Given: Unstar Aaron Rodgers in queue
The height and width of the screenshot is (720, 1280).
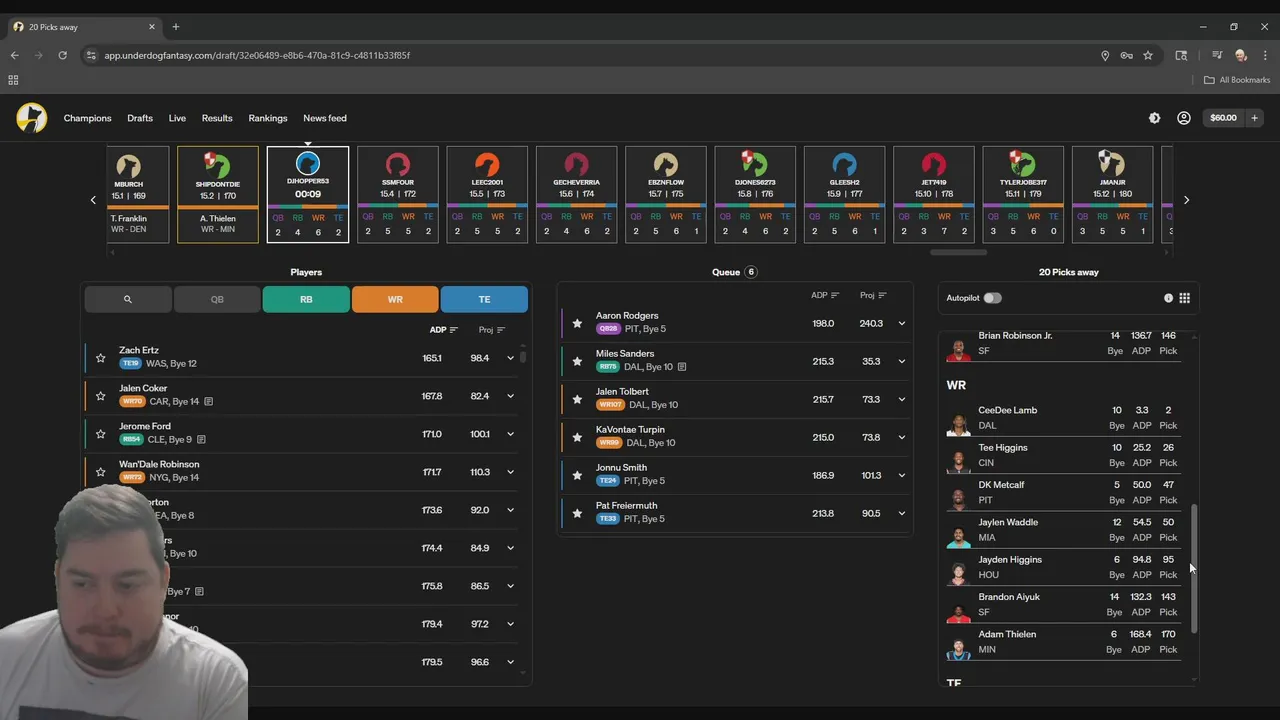Looking at the screenshot, I should click(x=577, y=323).
